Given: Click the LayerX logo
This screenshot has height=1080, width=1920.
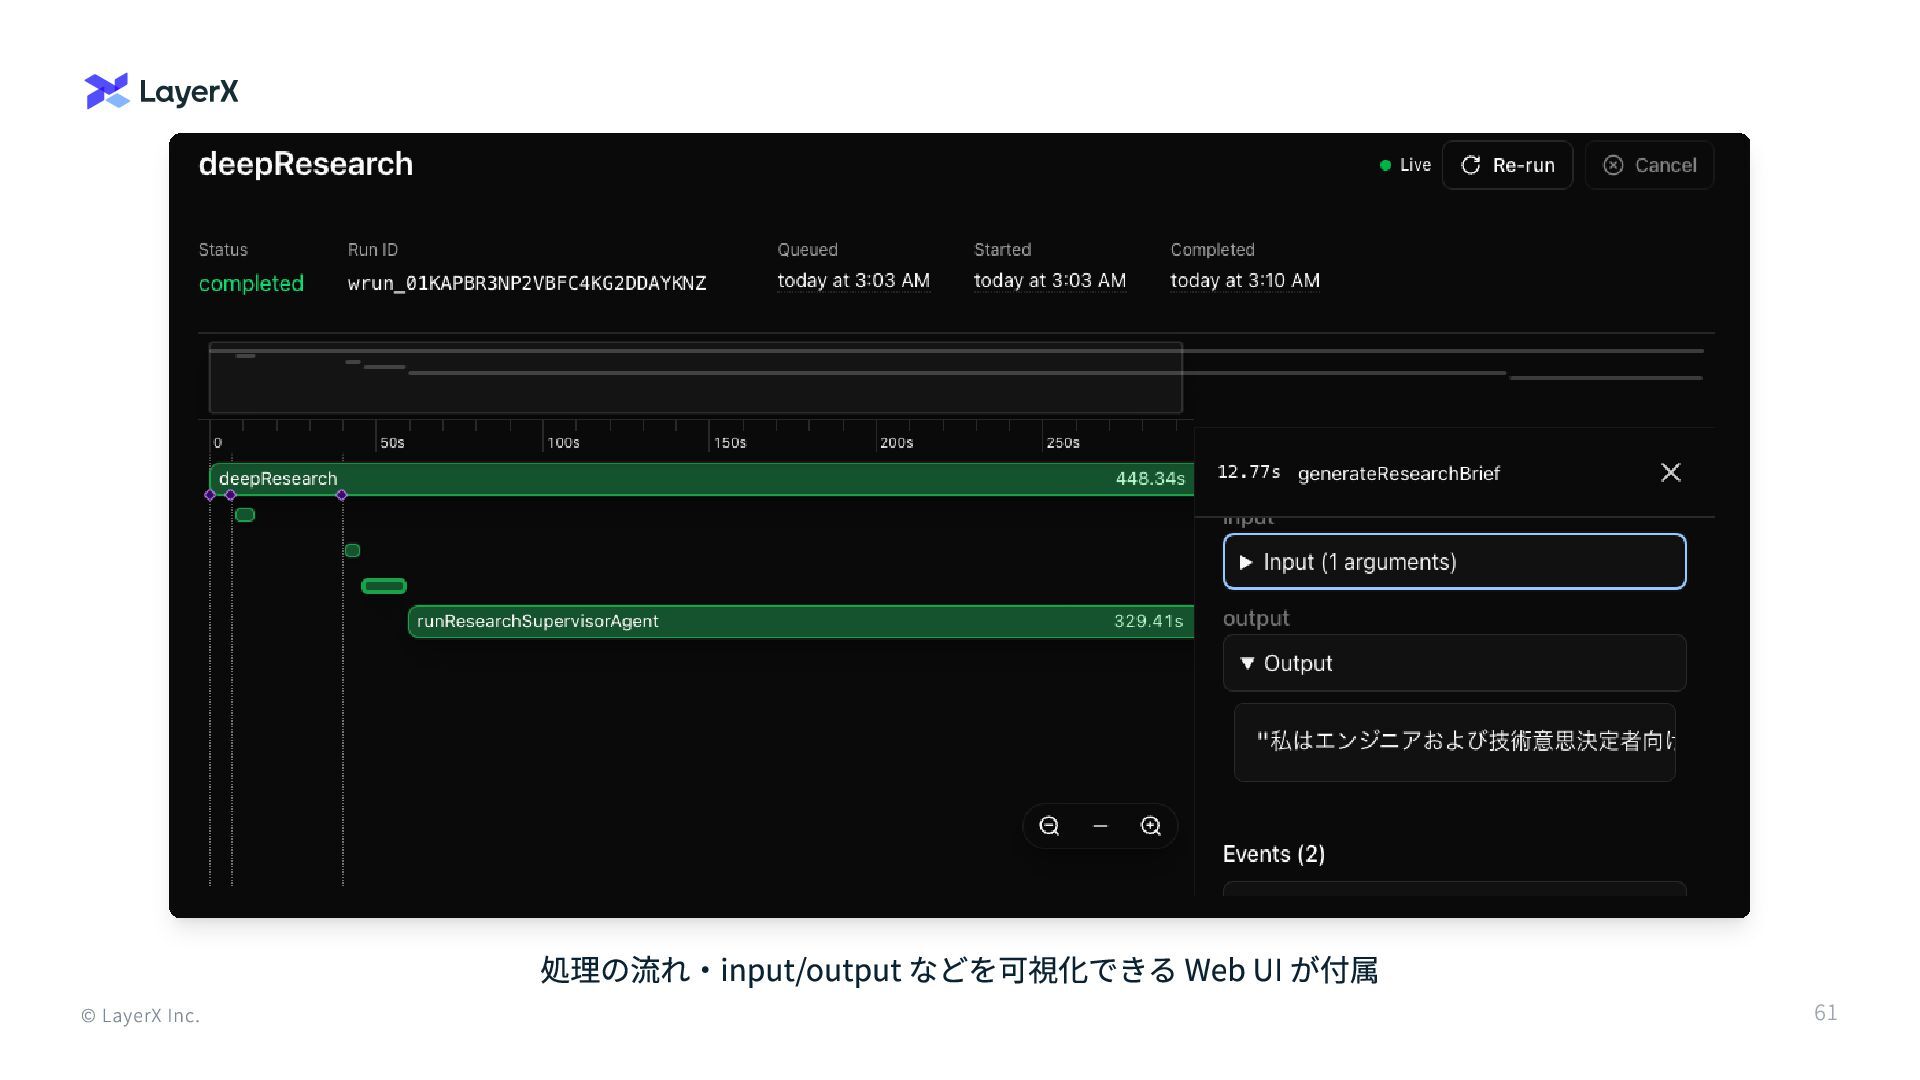Looking at the screenshot, I should (162, 92).
